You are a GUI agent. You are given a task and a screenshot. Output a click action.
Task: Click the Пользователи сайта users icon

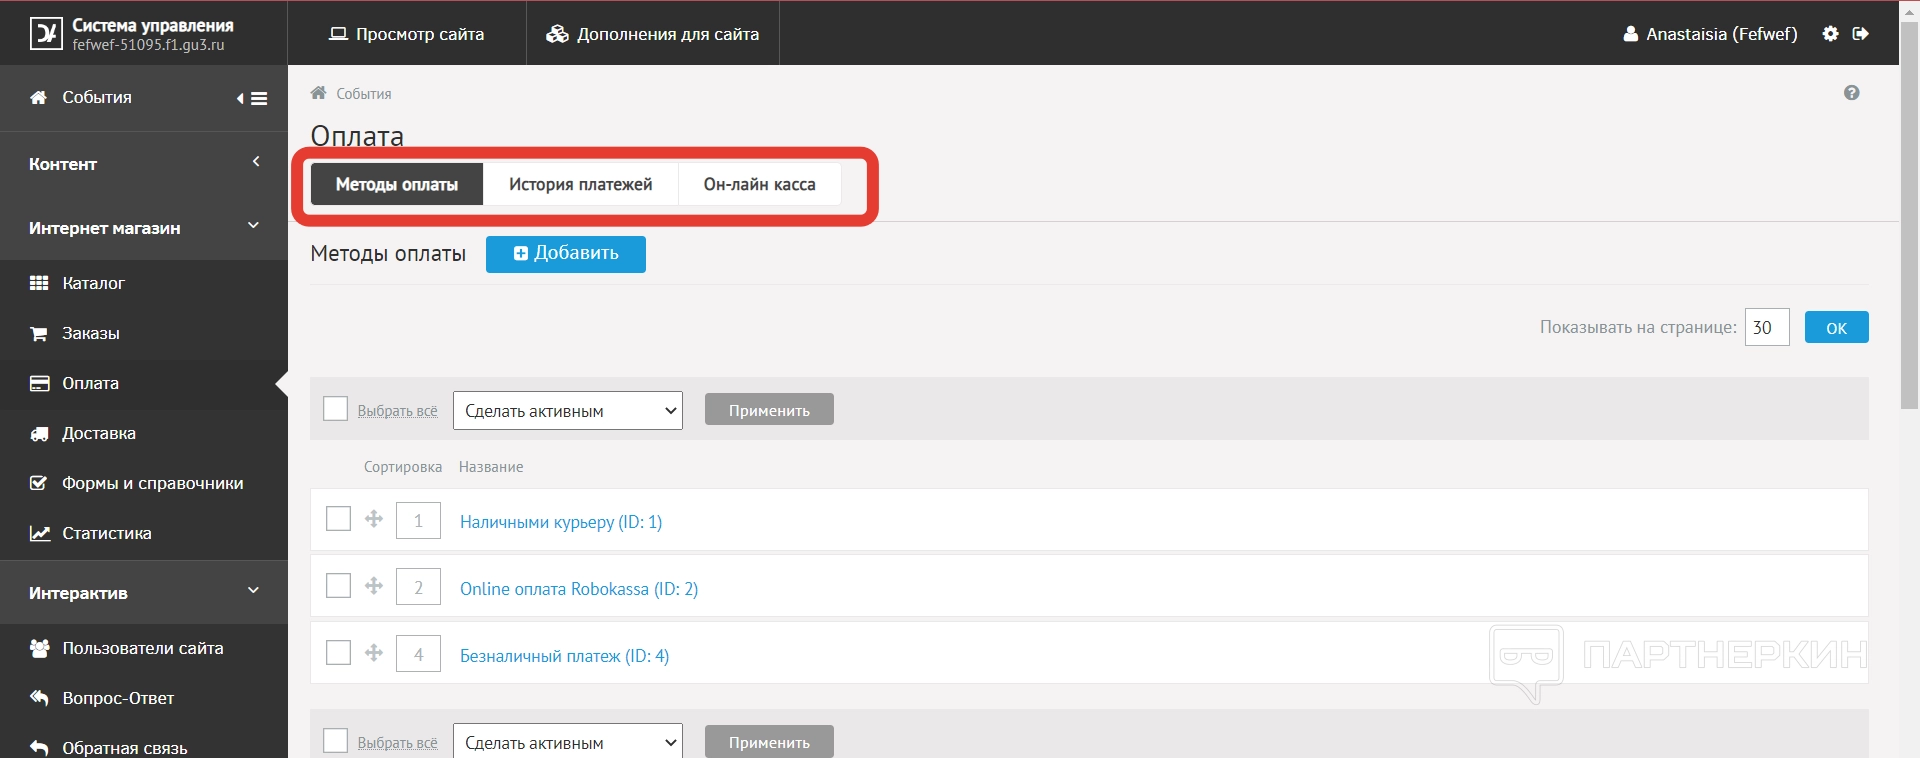click(x=40, y=648)
